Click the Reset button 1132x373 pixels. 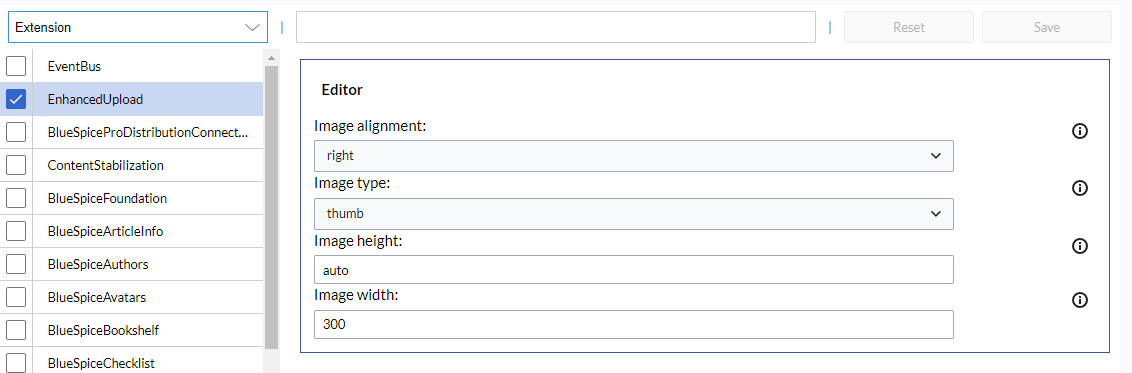point(909,27)
